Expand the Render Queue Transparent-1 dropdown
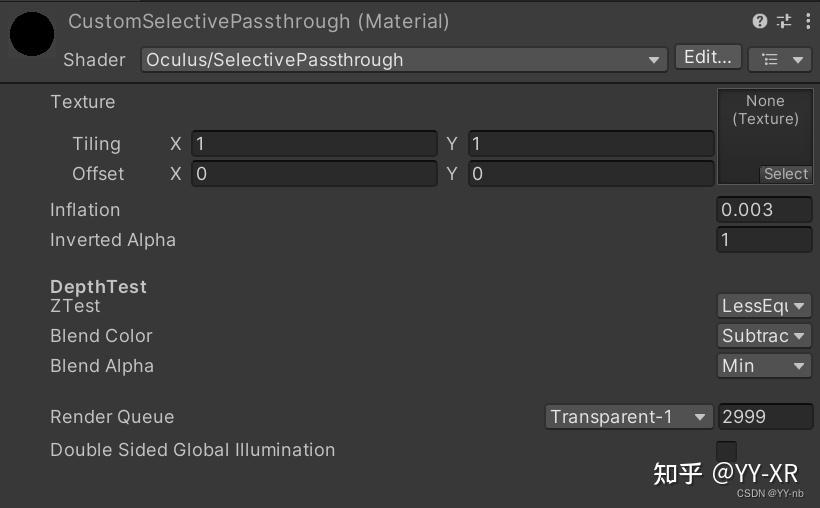820x508 pixels. pos(629,417)
